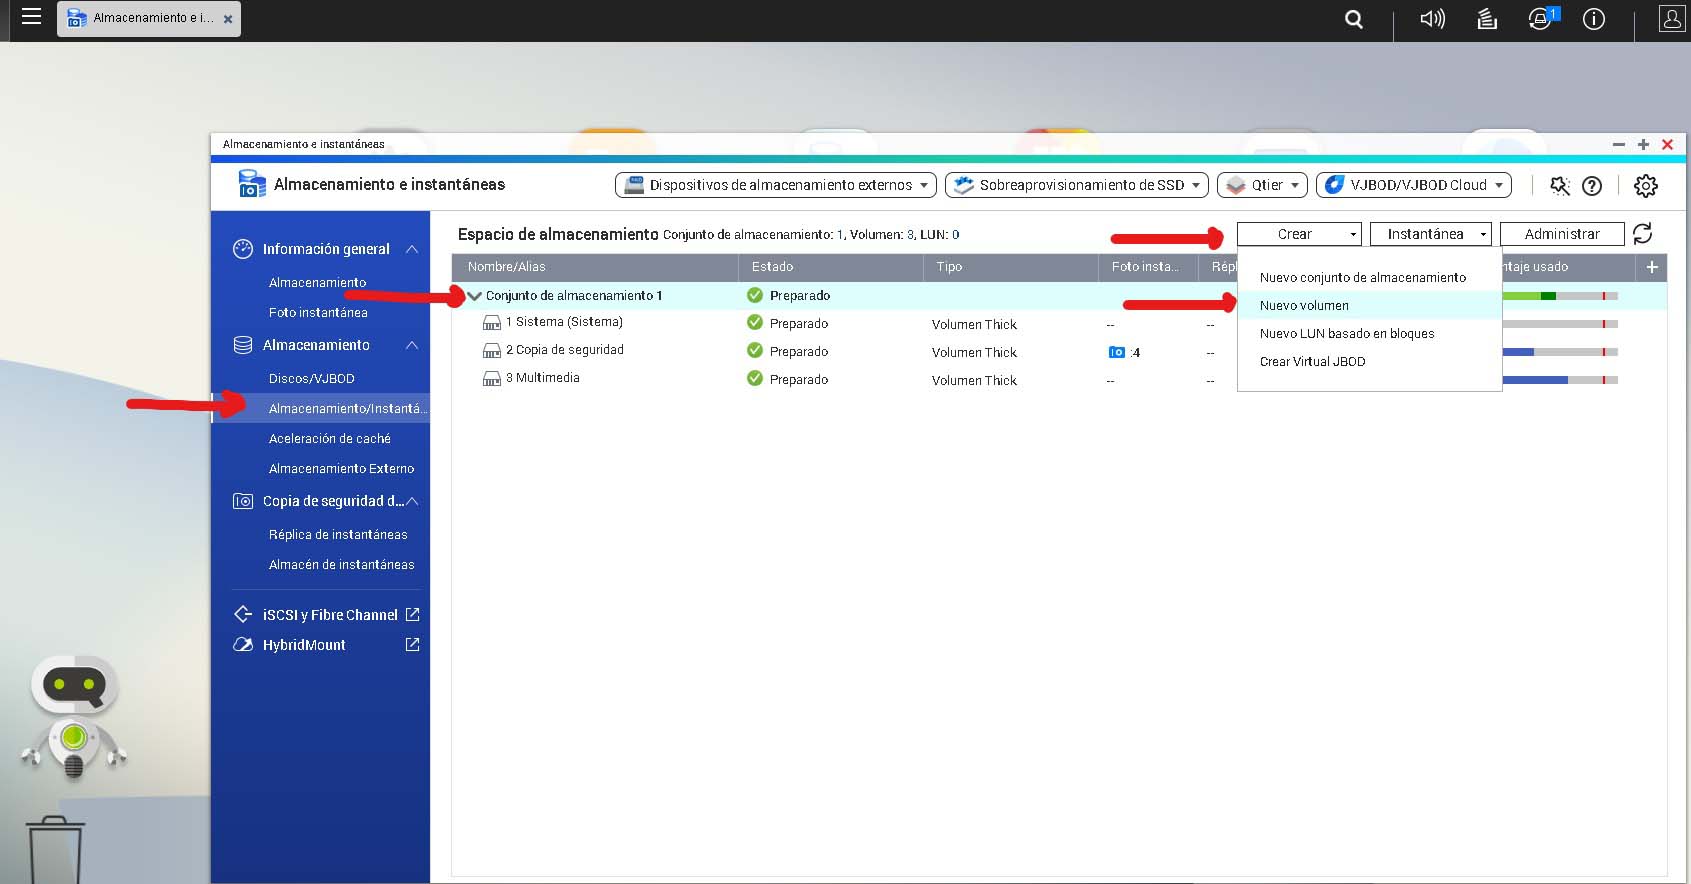The height and width of the screenshot is (884, 1691).
Task: Open the search magnifier in top bar
Action: point(1354,19)
